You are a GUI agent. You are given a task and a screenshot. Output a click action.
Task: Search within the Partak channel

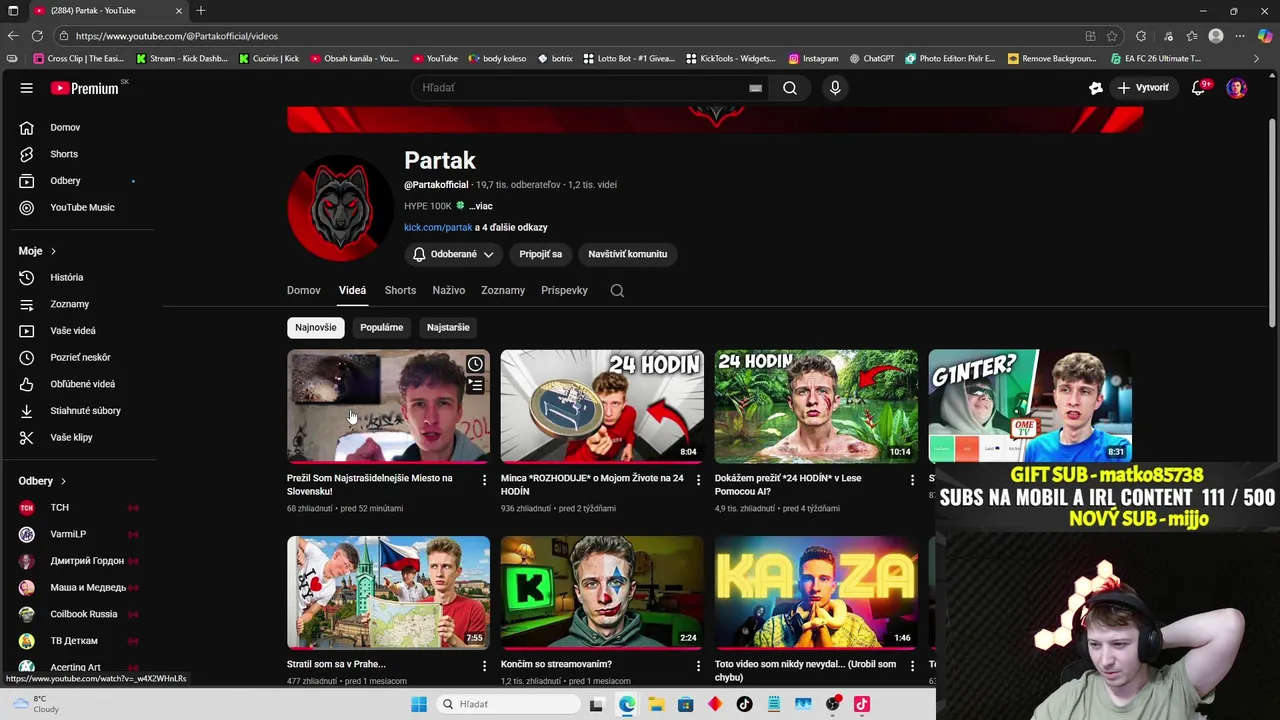(x=617, y=290)
